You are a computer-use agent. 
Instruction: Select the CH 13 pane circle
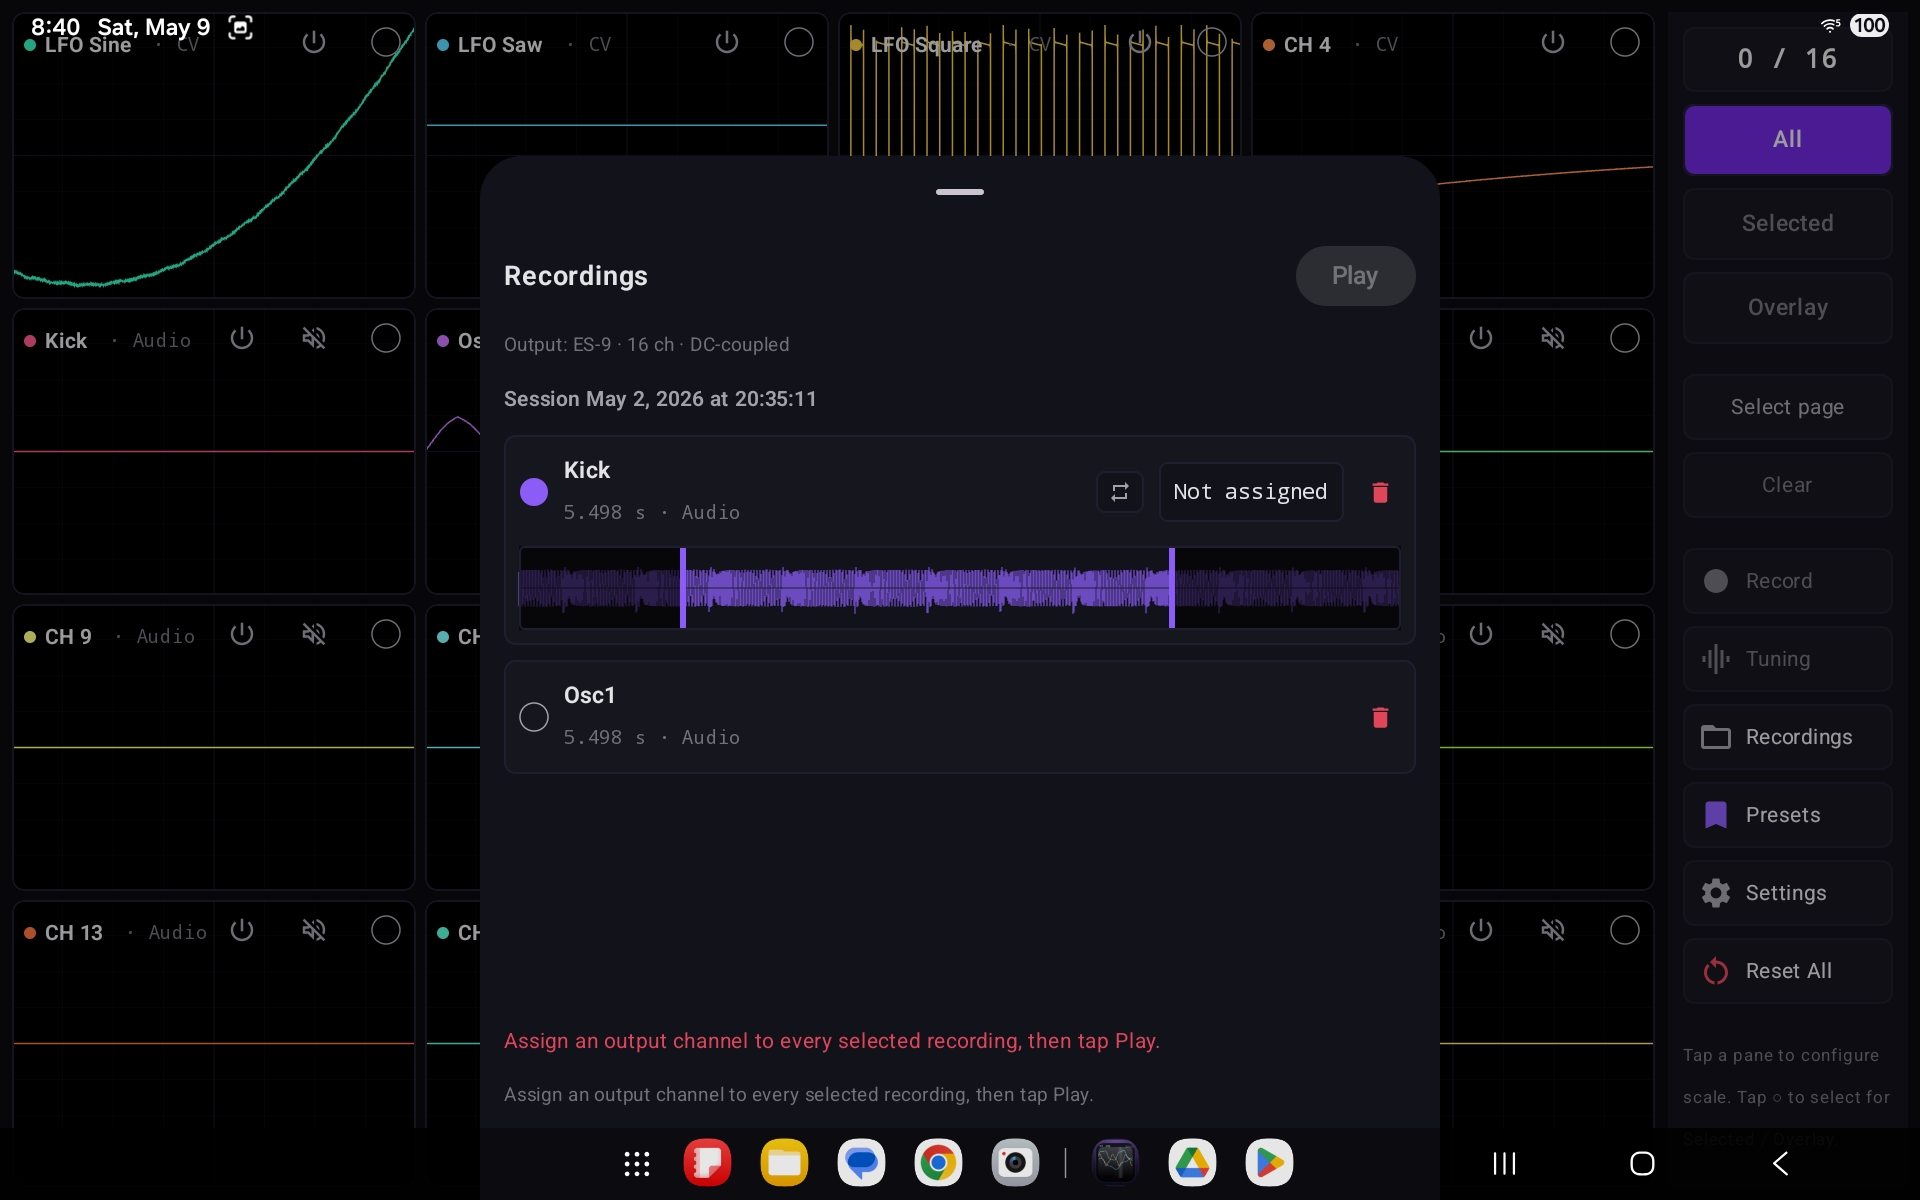pos(386,930)
